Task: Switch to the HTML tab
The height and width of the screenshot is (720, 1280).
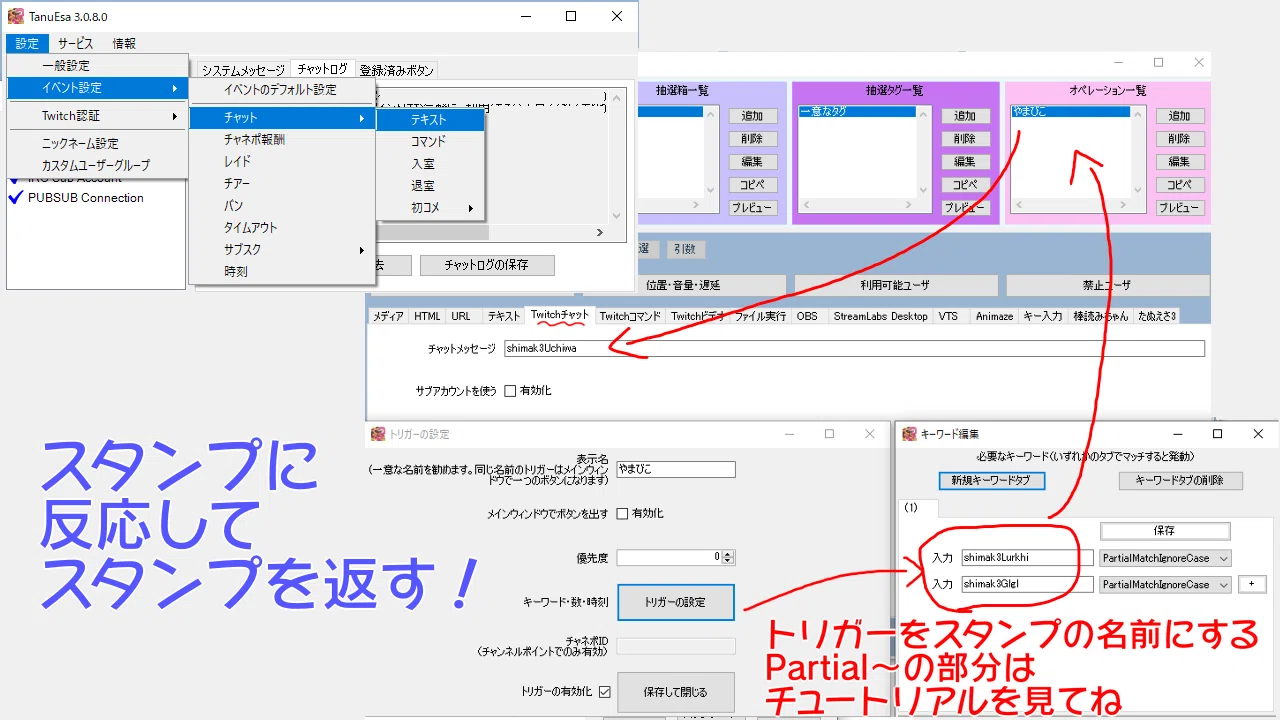Action: (427, 316)
